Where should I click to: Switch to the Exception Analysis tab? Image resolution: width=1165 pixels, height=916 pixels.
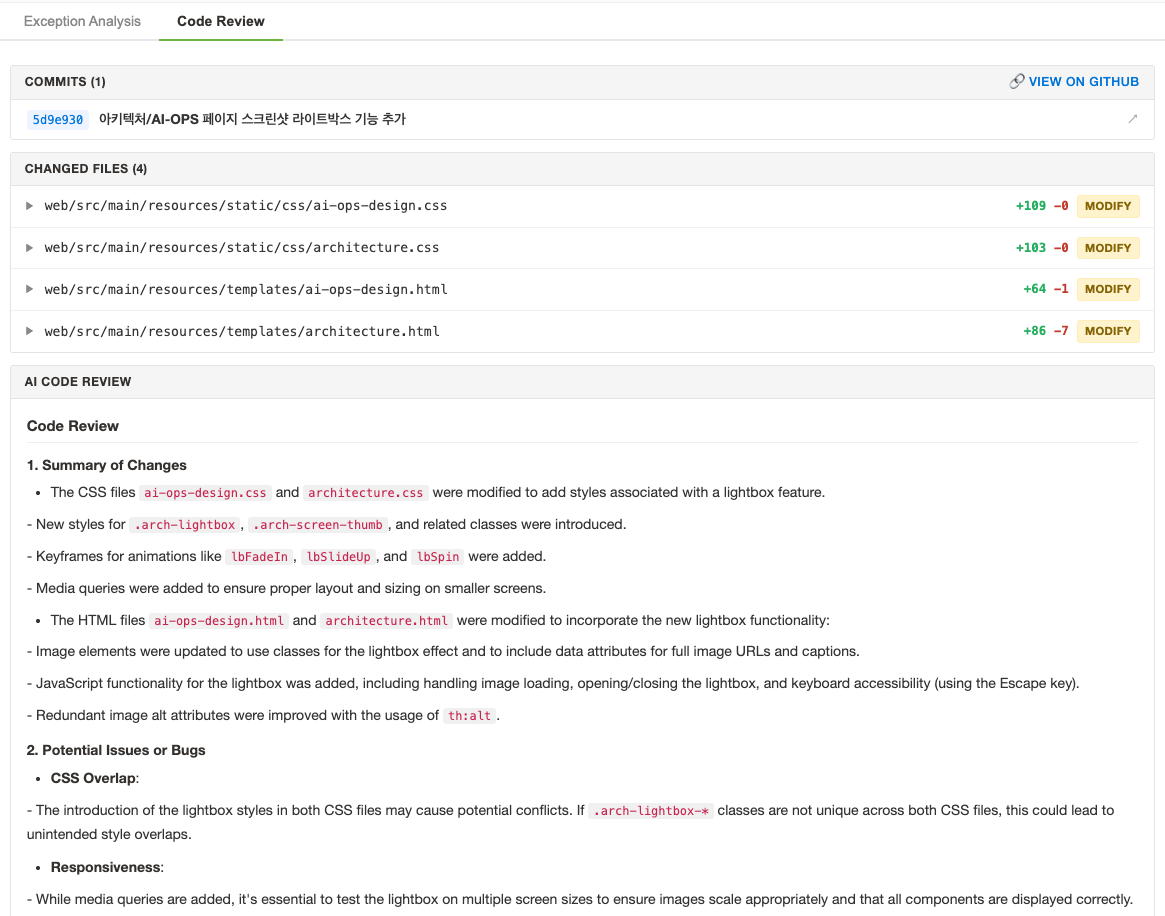82,21
